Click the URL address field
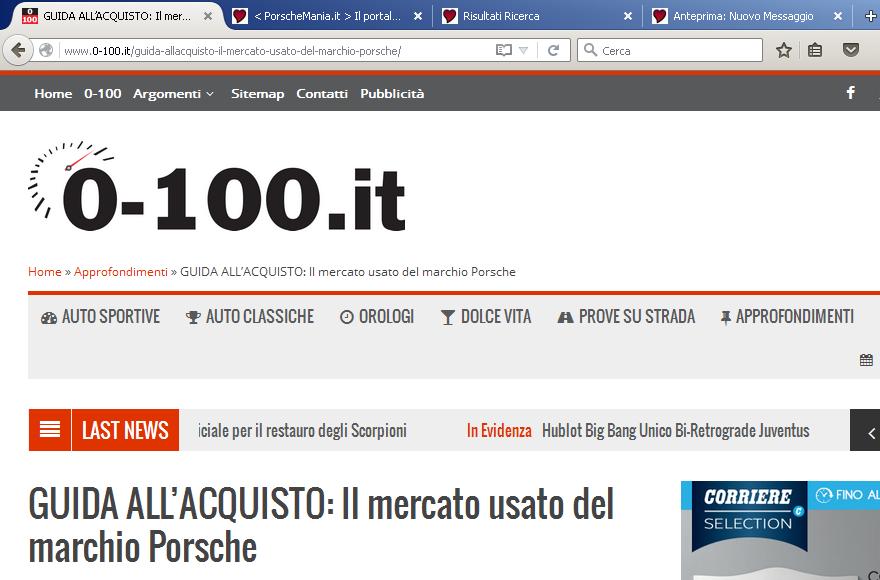The width and height of the screenshot is (880, 580). point(275,51)
